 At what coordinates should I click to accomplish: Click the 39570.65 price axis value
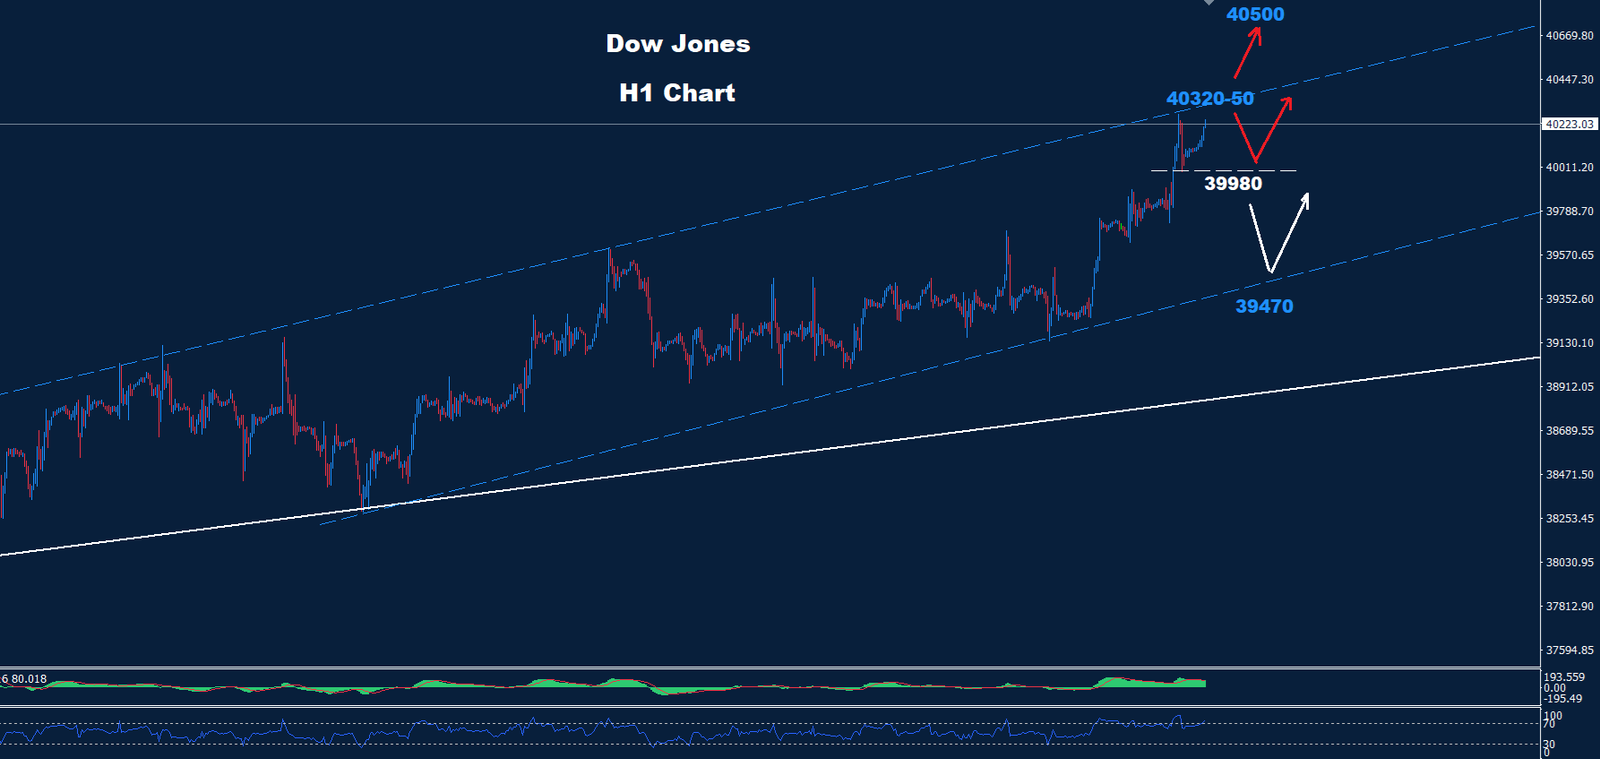[x=1569, y=256]
